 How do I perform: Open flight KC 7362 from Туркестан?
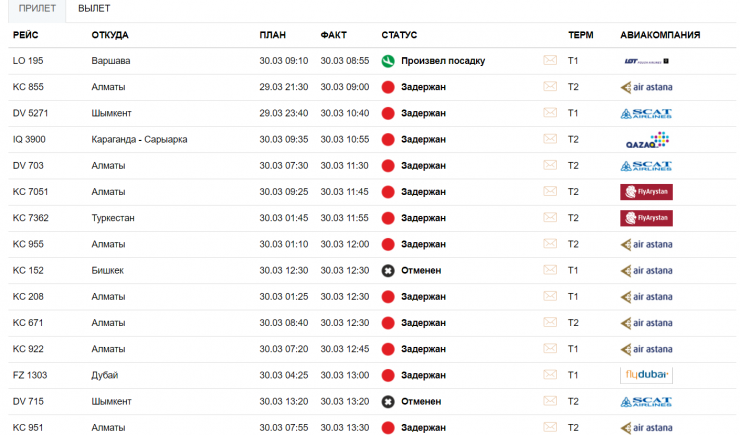pos(28,218)
